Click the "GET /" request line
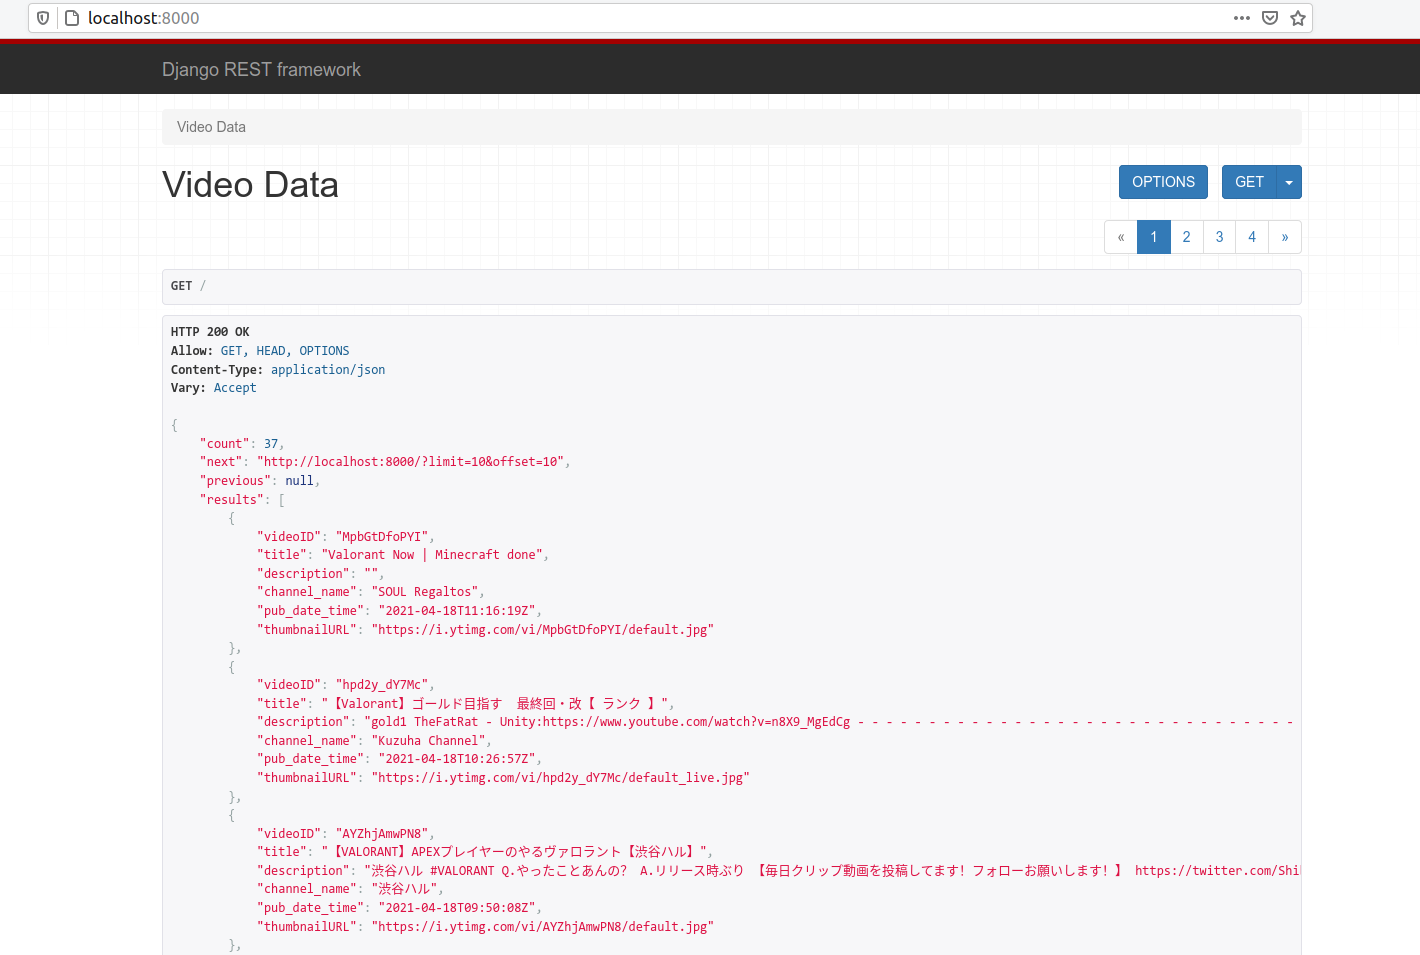This screenshot has height=955, width=1420. coord(188,286)
